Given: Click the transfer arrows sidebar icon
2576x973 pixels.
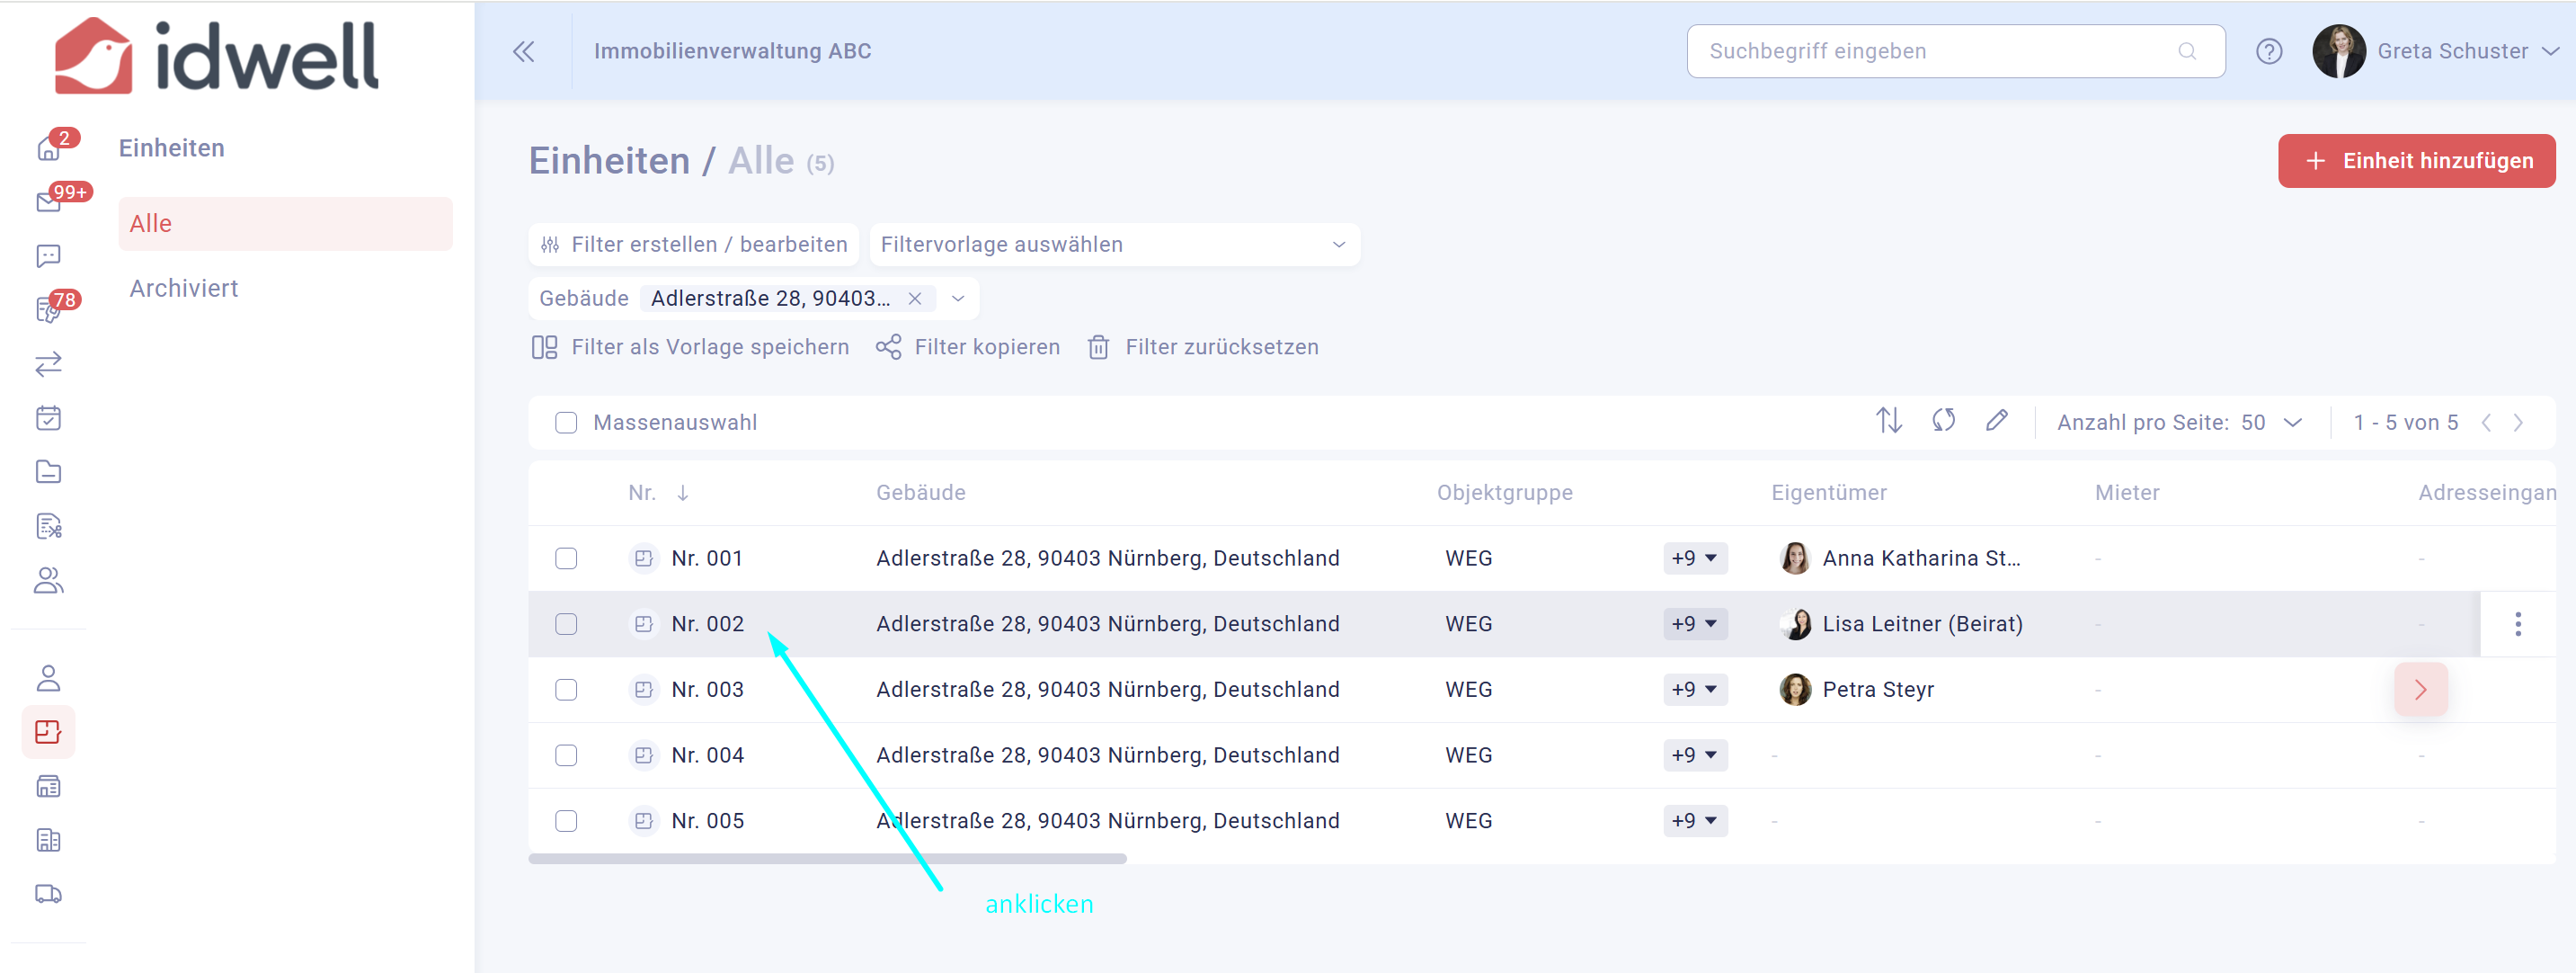Looking at the screenshot, I should [48, 364].
